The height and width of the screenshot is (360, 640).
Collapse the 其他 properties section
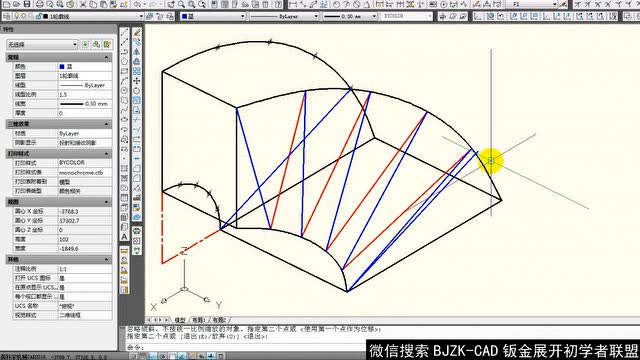(107, 259)
